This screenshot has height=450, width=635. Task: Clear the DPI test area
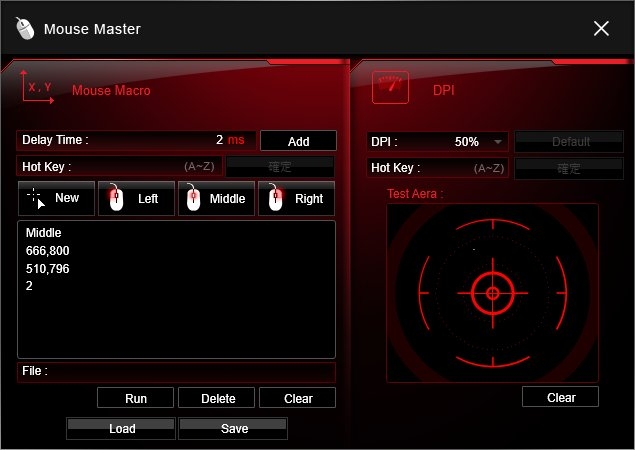pyautogui.click(x=560, y=397)
